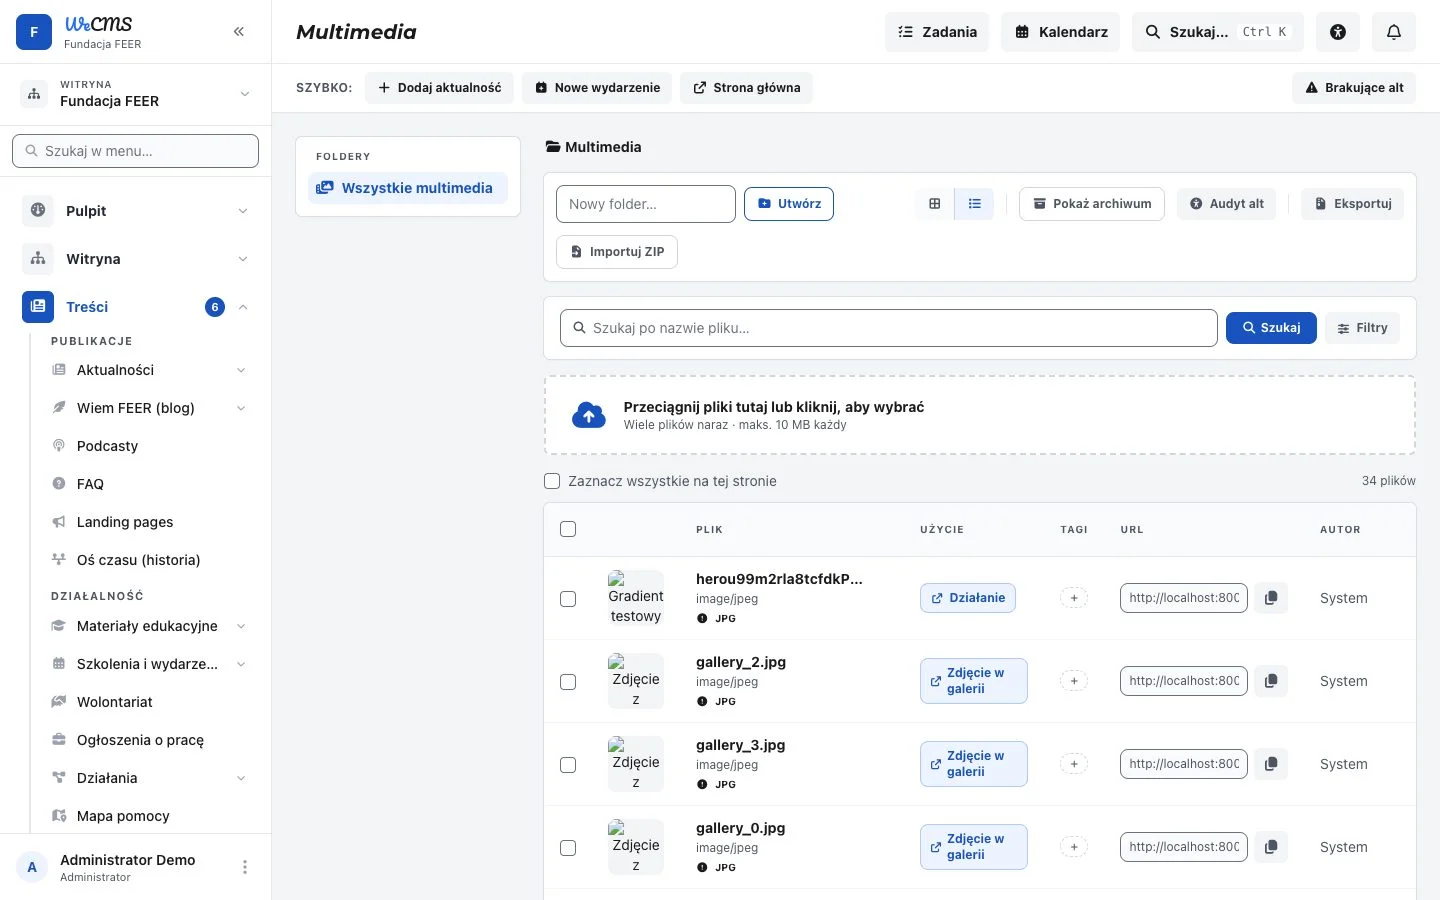Open Administrator Demo options menu dots
Screen dimensions: 1440x900
click(x=245, y=867)
